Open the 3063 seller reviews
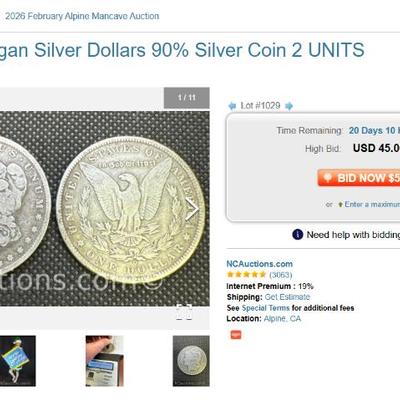 point(280,275)
